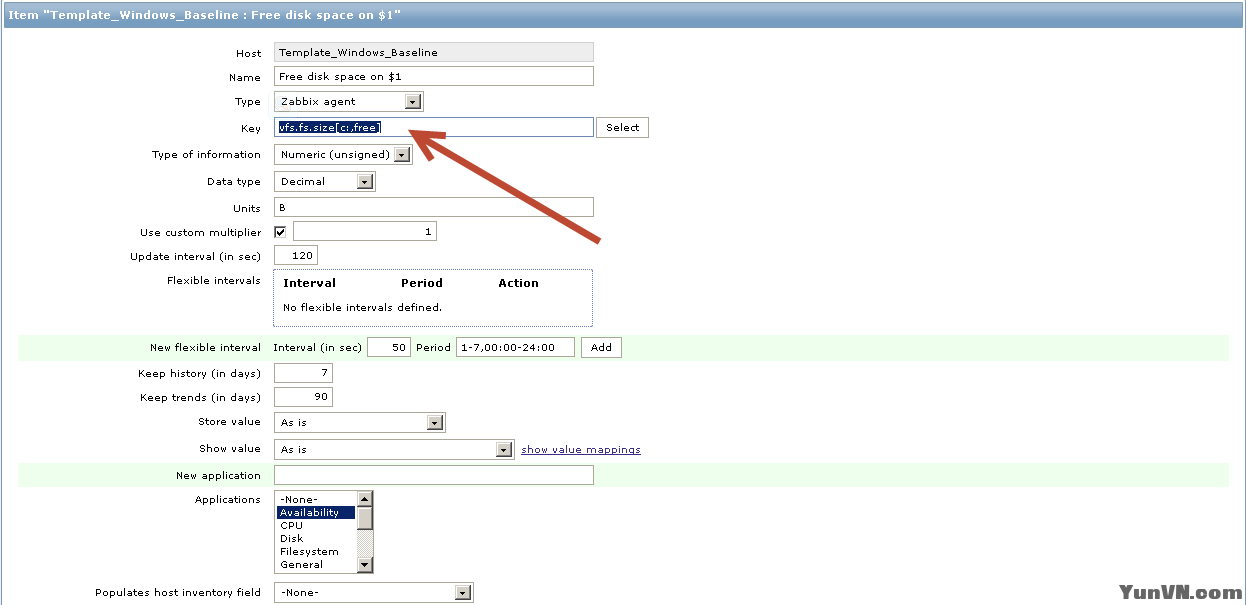Screen dimensions: 1246x605
Task: Click the Host field Template_Windows_Baseline
Action: pos(433,52)
